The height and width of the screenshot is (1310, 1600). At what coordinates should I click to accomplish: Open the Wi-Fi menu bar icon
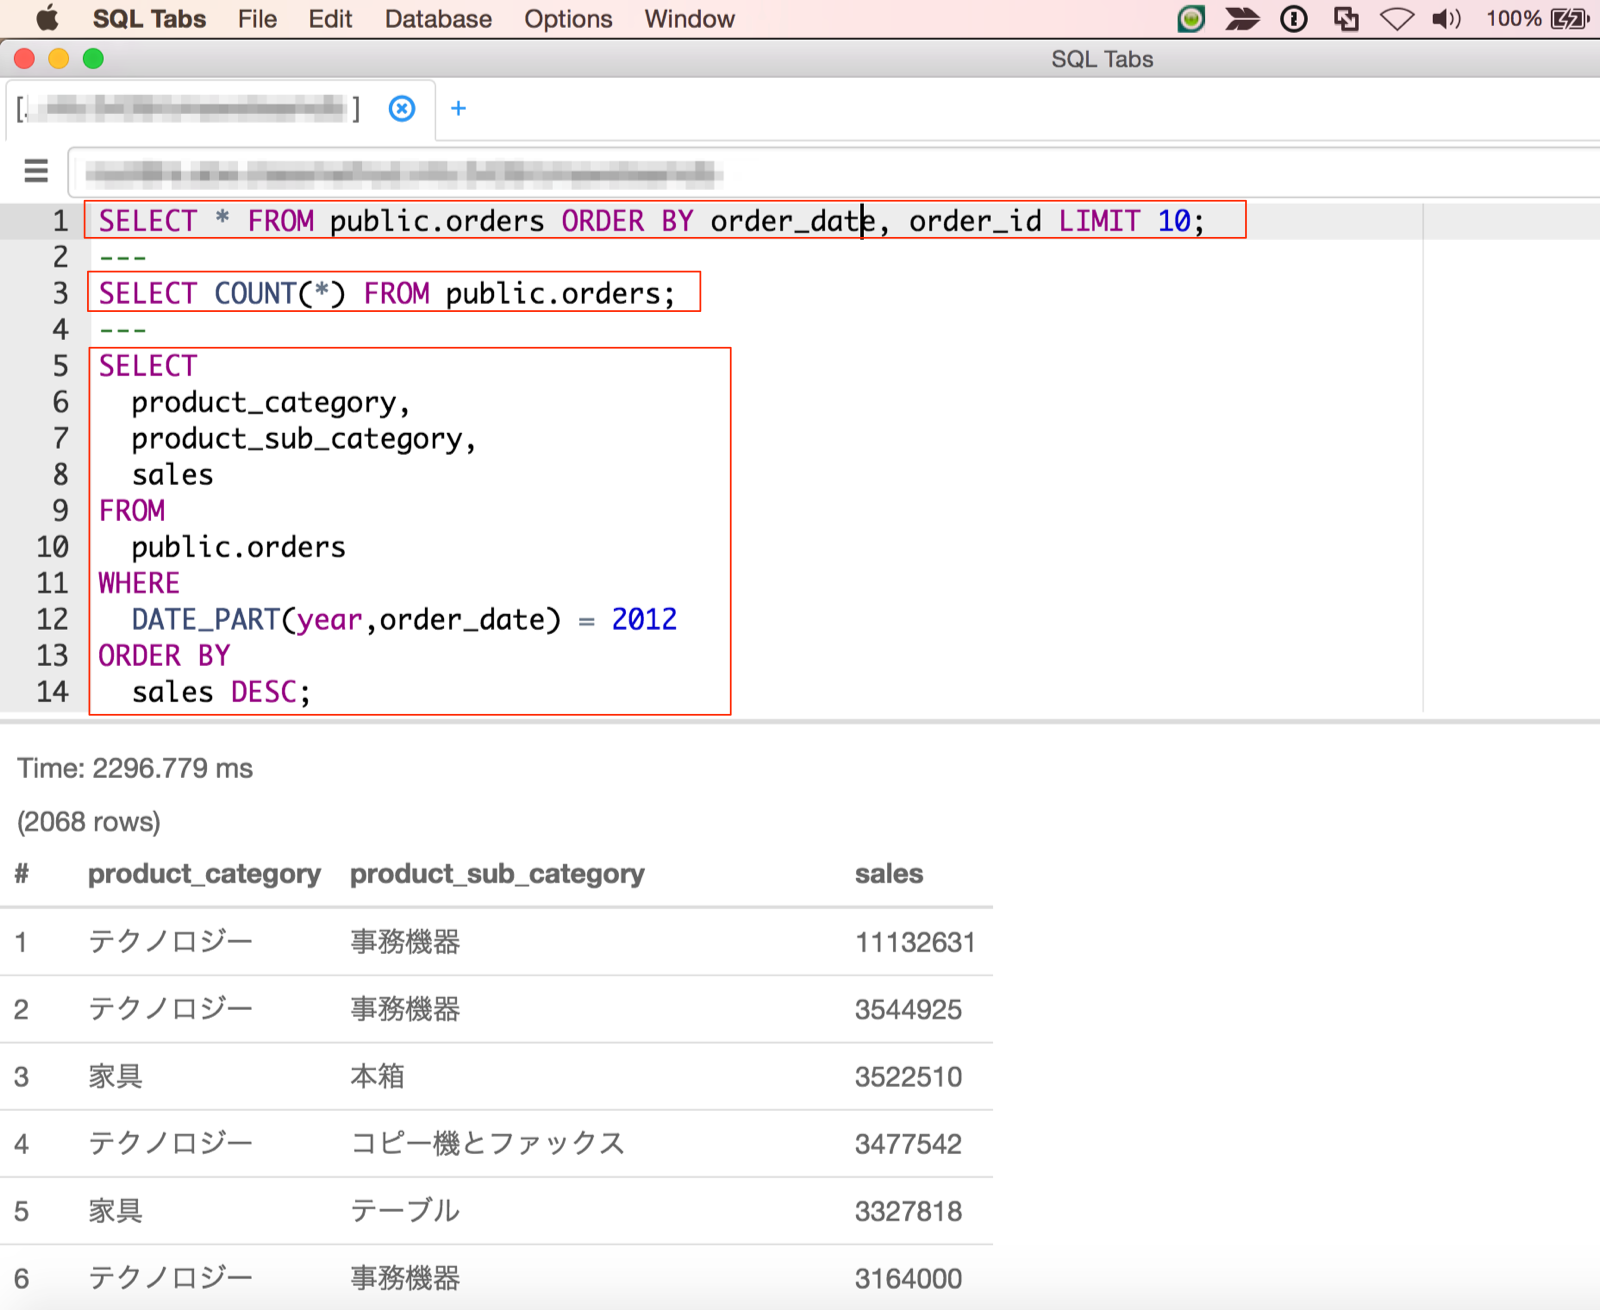(1396, 18)
